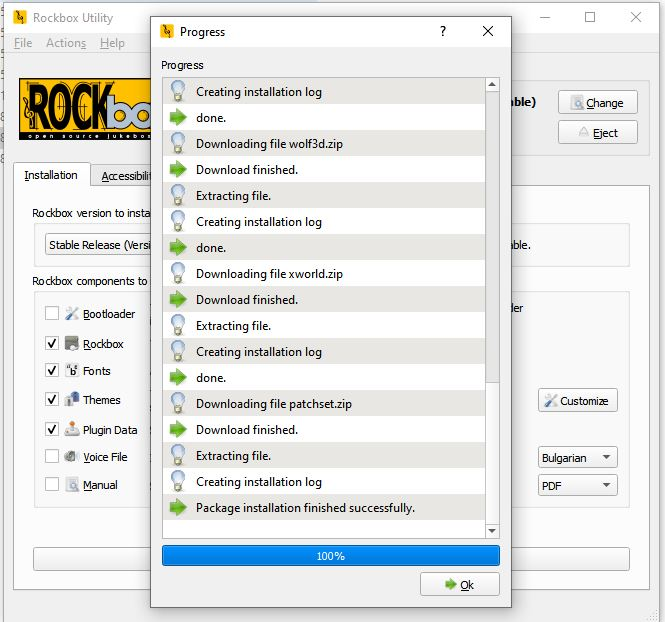665x622 pixels.
Task: Click the Themes component icon
Action: tap(72, 400)
